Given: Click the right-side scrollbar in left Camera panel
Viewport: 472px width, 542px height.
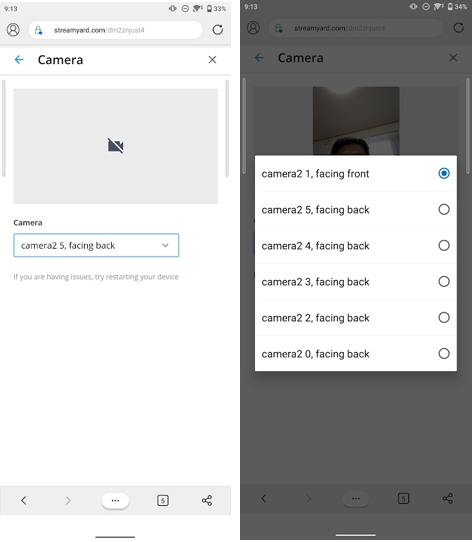Looking at the screenshot, I should click(227, 128).
